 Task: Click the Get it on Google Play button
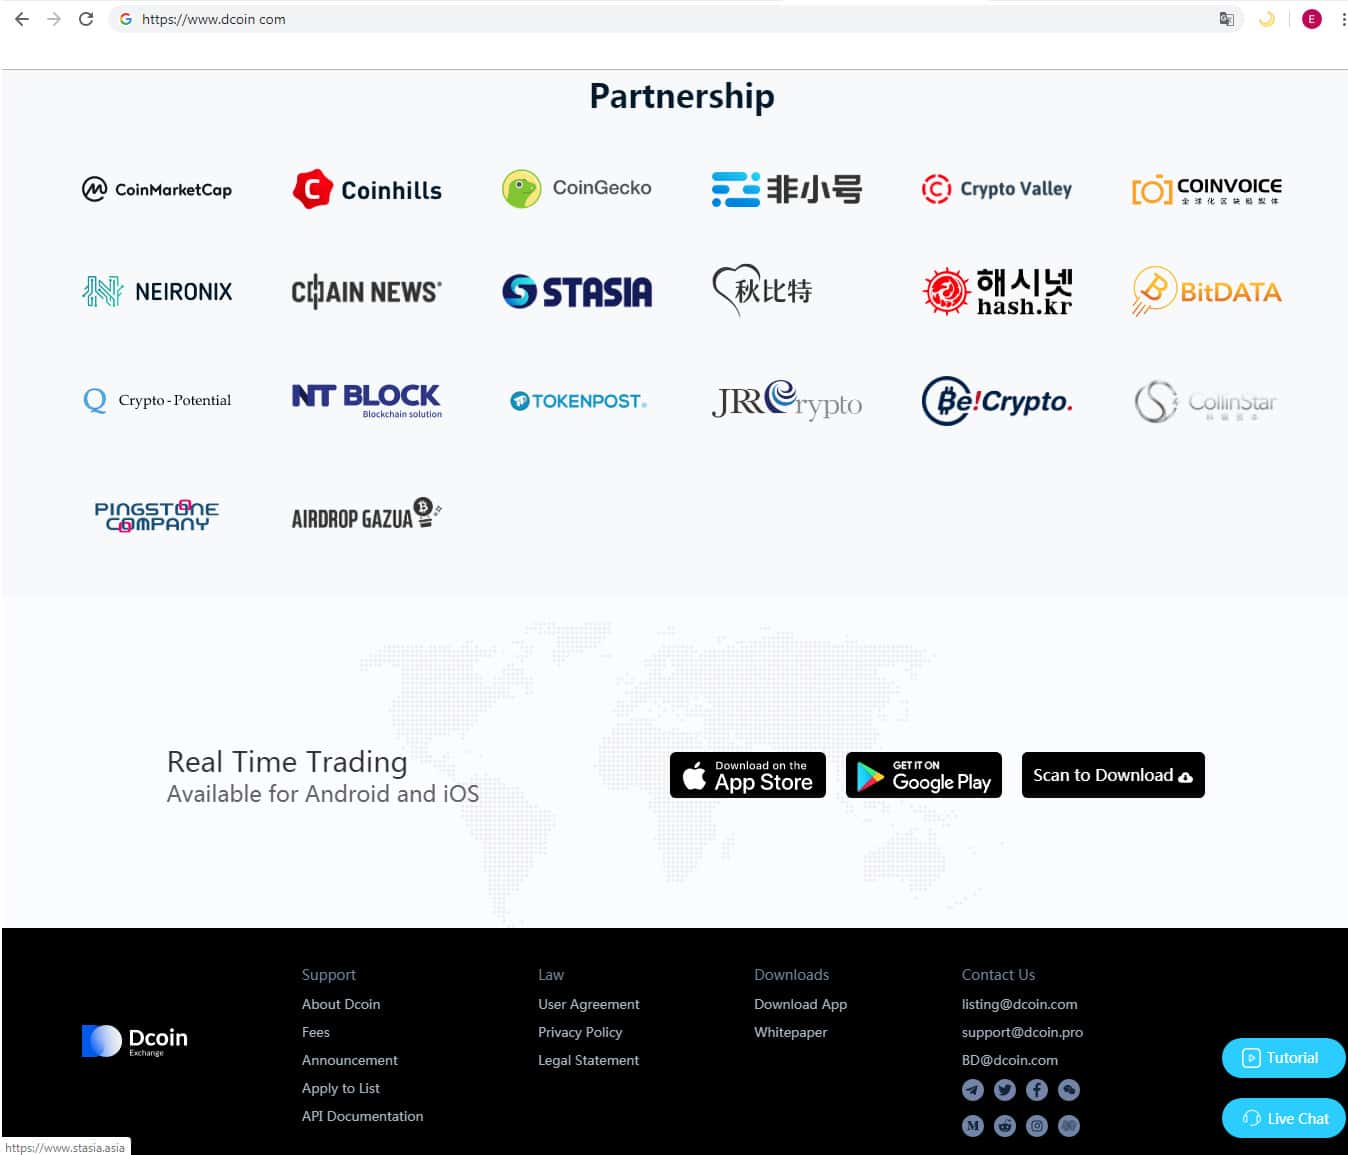coord(924,775)
